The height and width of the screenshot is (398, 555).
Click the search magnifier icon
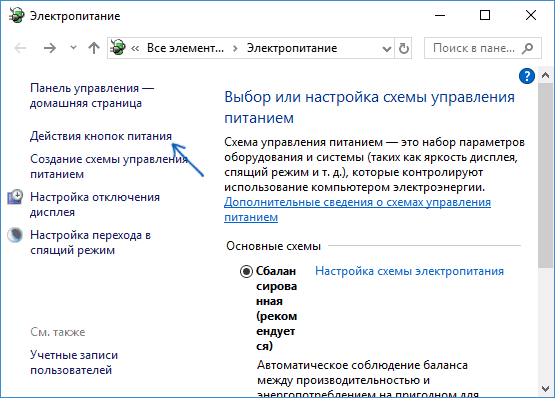(527, 48)
